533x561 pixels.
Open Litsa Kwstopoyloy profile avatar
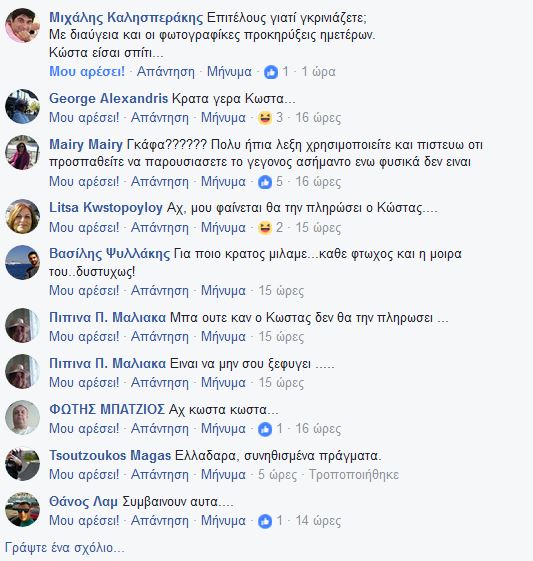tap(22, 216)
